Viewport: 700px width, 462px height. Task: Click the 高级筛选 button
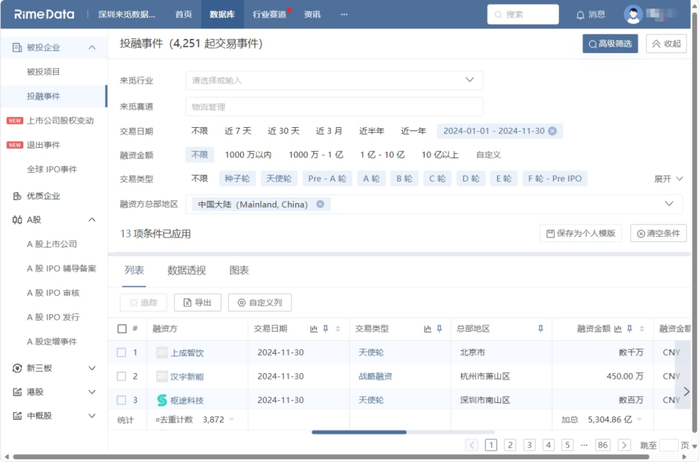pyautogui.click(x=610, y=44)
